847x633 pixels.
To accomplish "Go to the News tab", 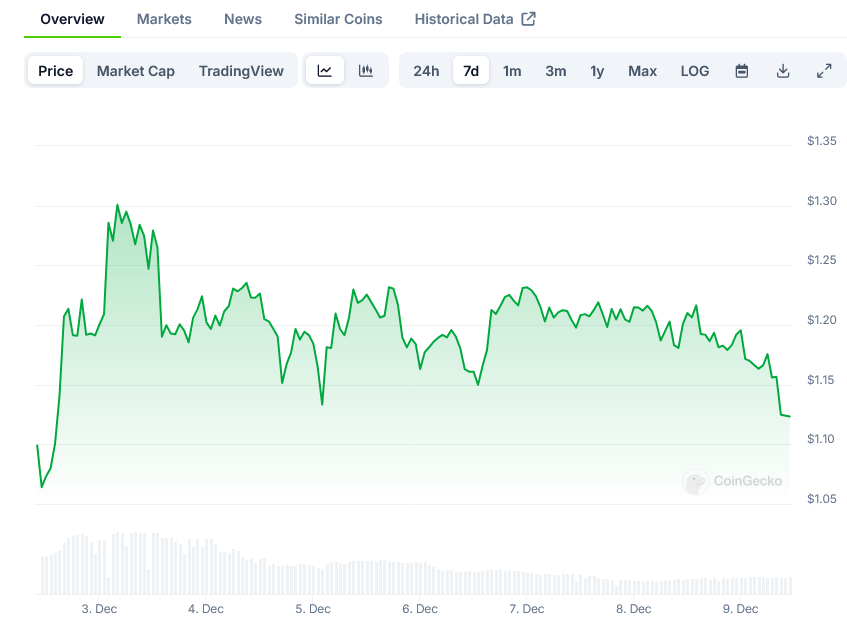I will [243, 19].
